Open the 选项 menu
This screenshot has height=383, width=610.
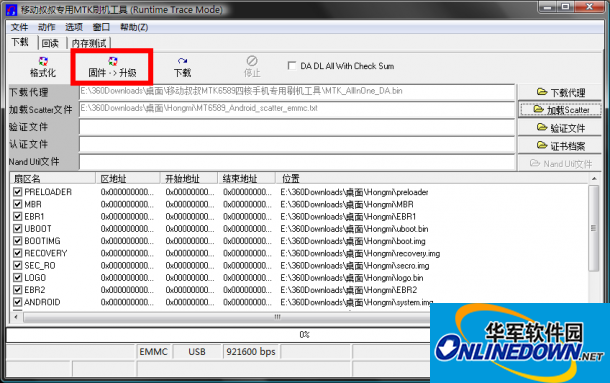74,27
